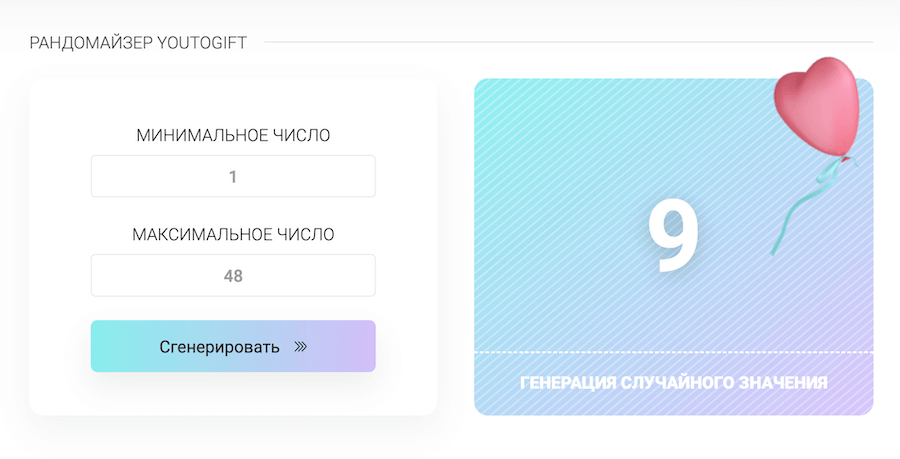This screenshot has height=459, width=900.
Task: Click the horizontal rule beside the heading
Action: [x=568, y=42]
